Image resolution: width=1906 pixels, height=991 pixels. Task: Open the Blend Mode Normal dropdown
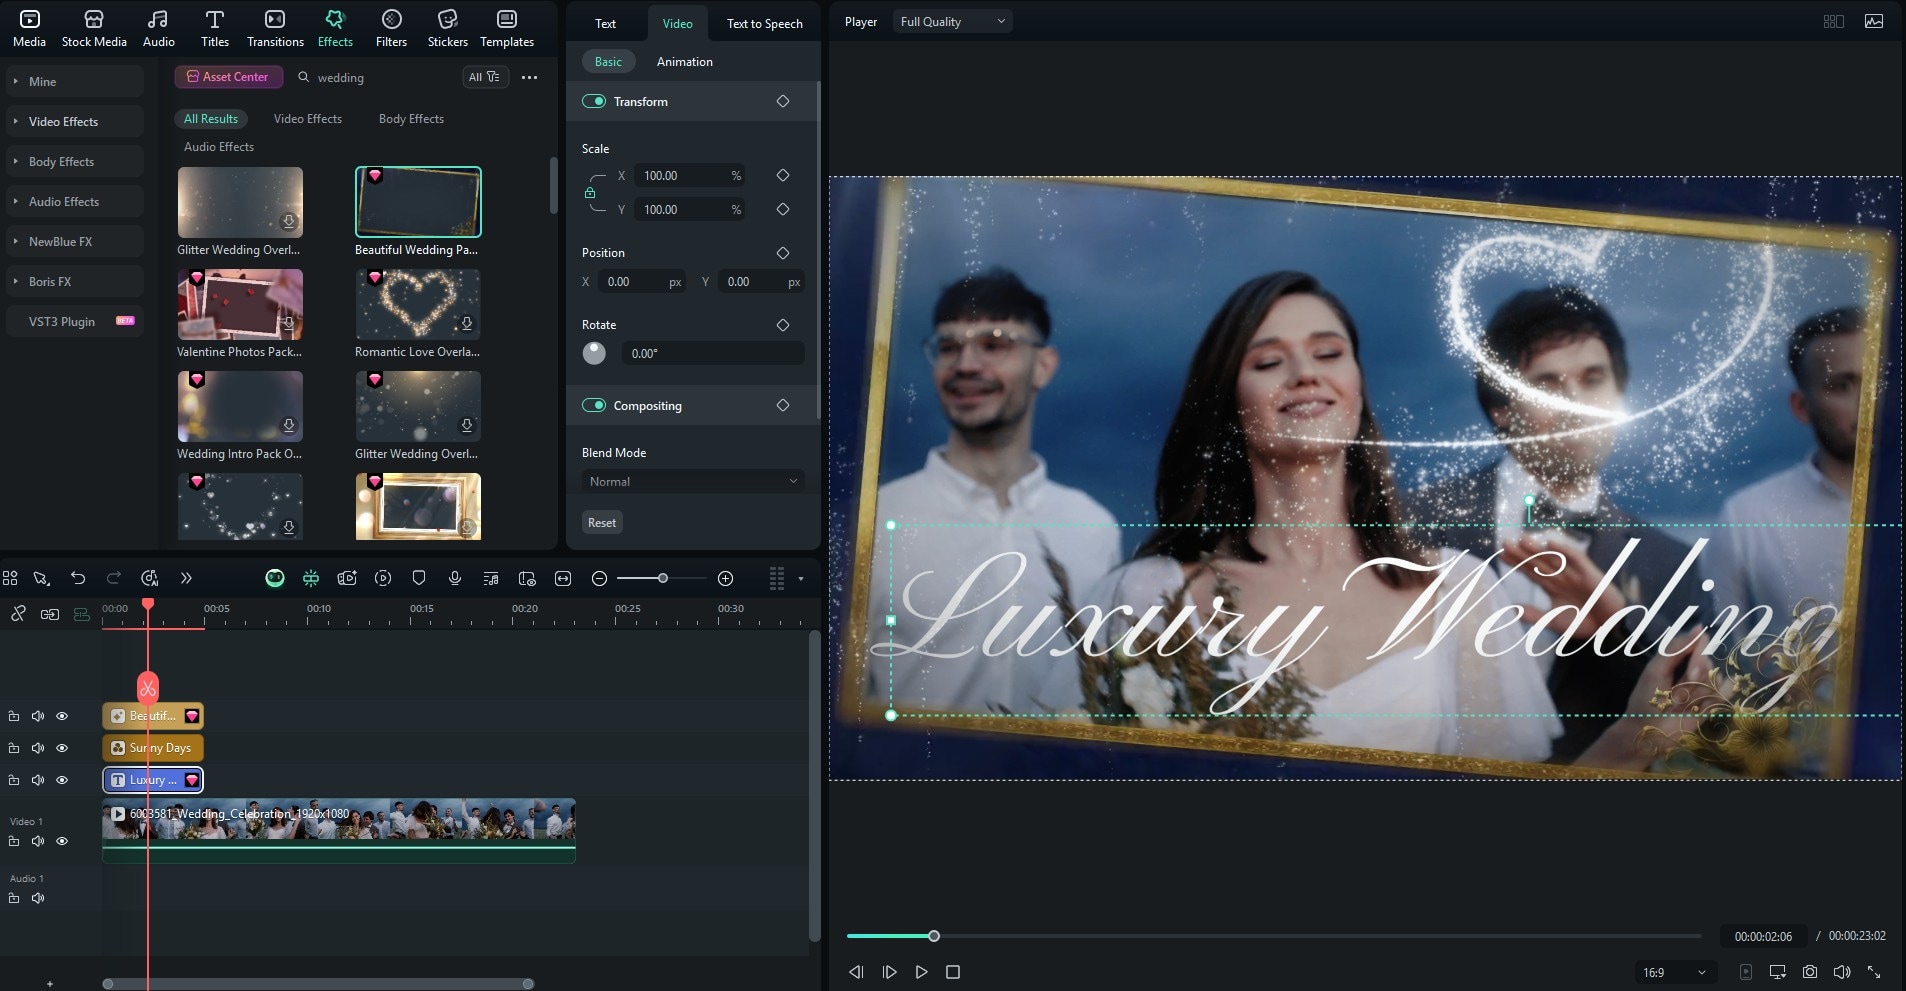pos(693,481)
